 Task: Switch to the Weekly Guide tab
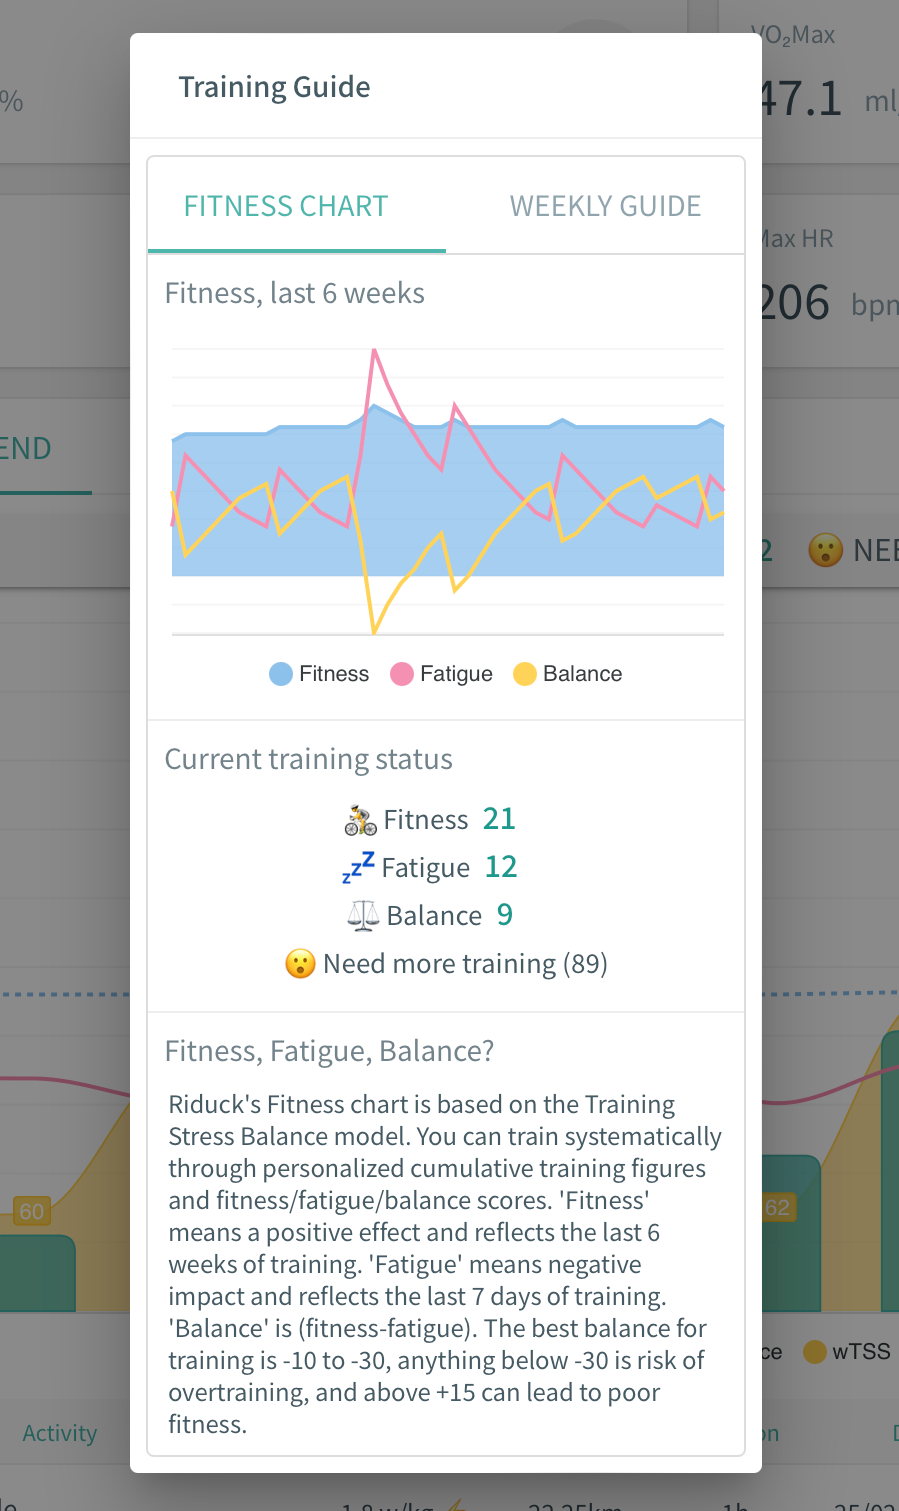click(x=605, y=206)
